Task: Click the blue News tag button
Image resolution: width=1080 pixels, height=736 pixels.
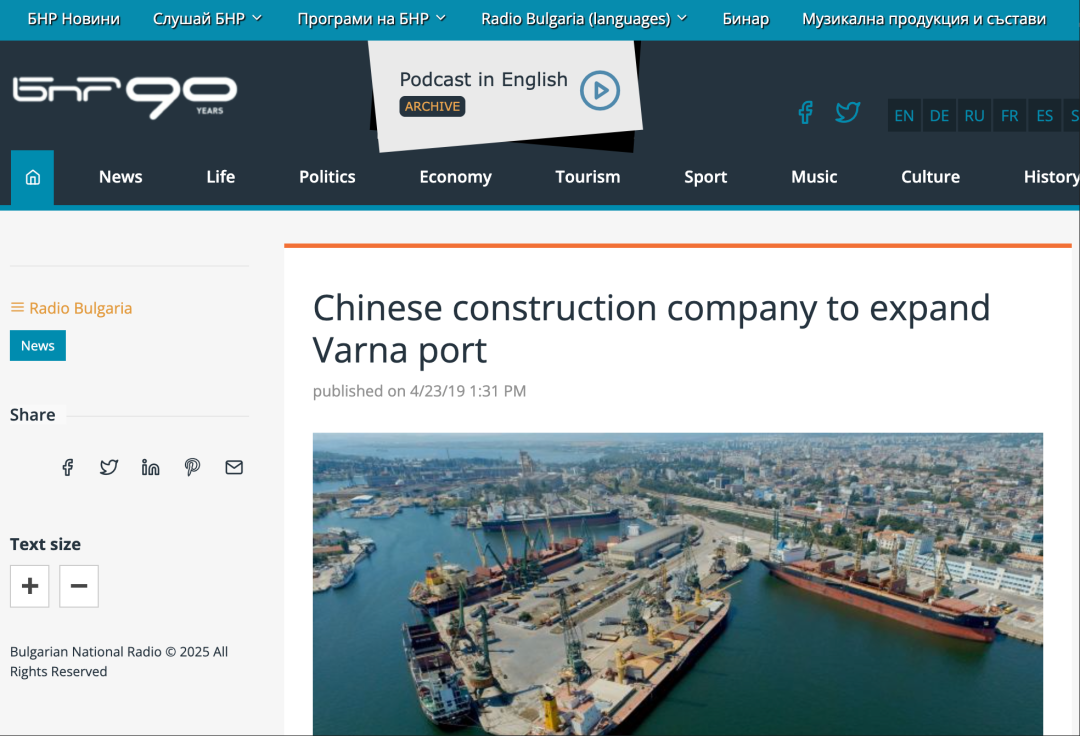Action: (x=38, y=346)
